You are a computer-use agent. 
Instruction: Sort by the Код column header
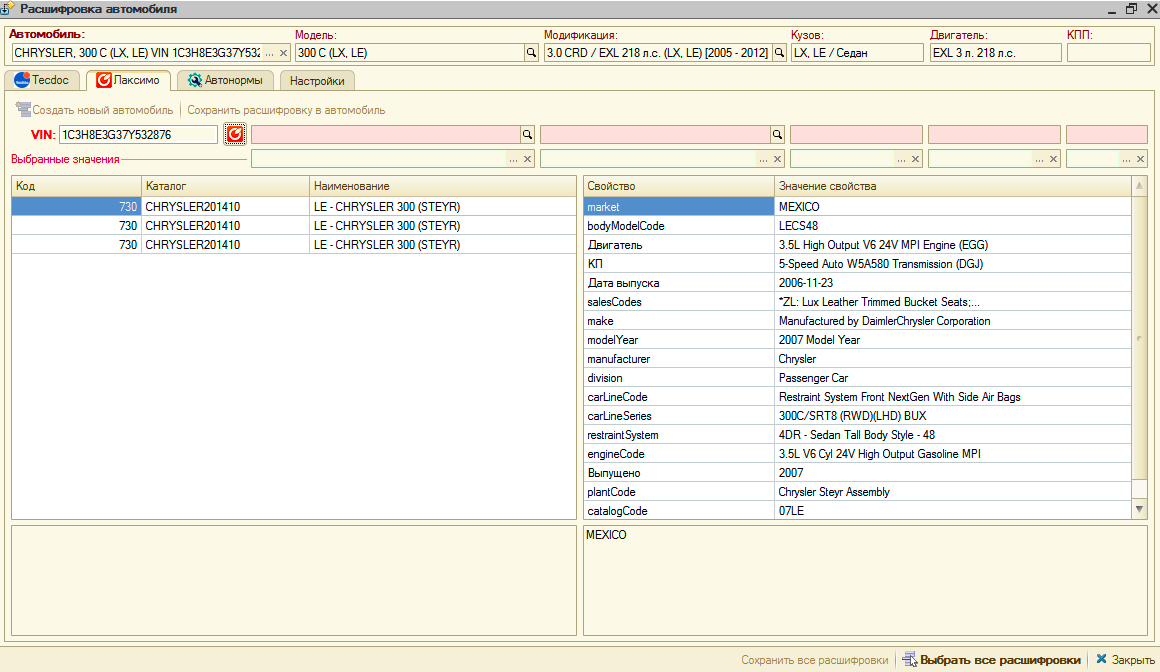(76, 186)
